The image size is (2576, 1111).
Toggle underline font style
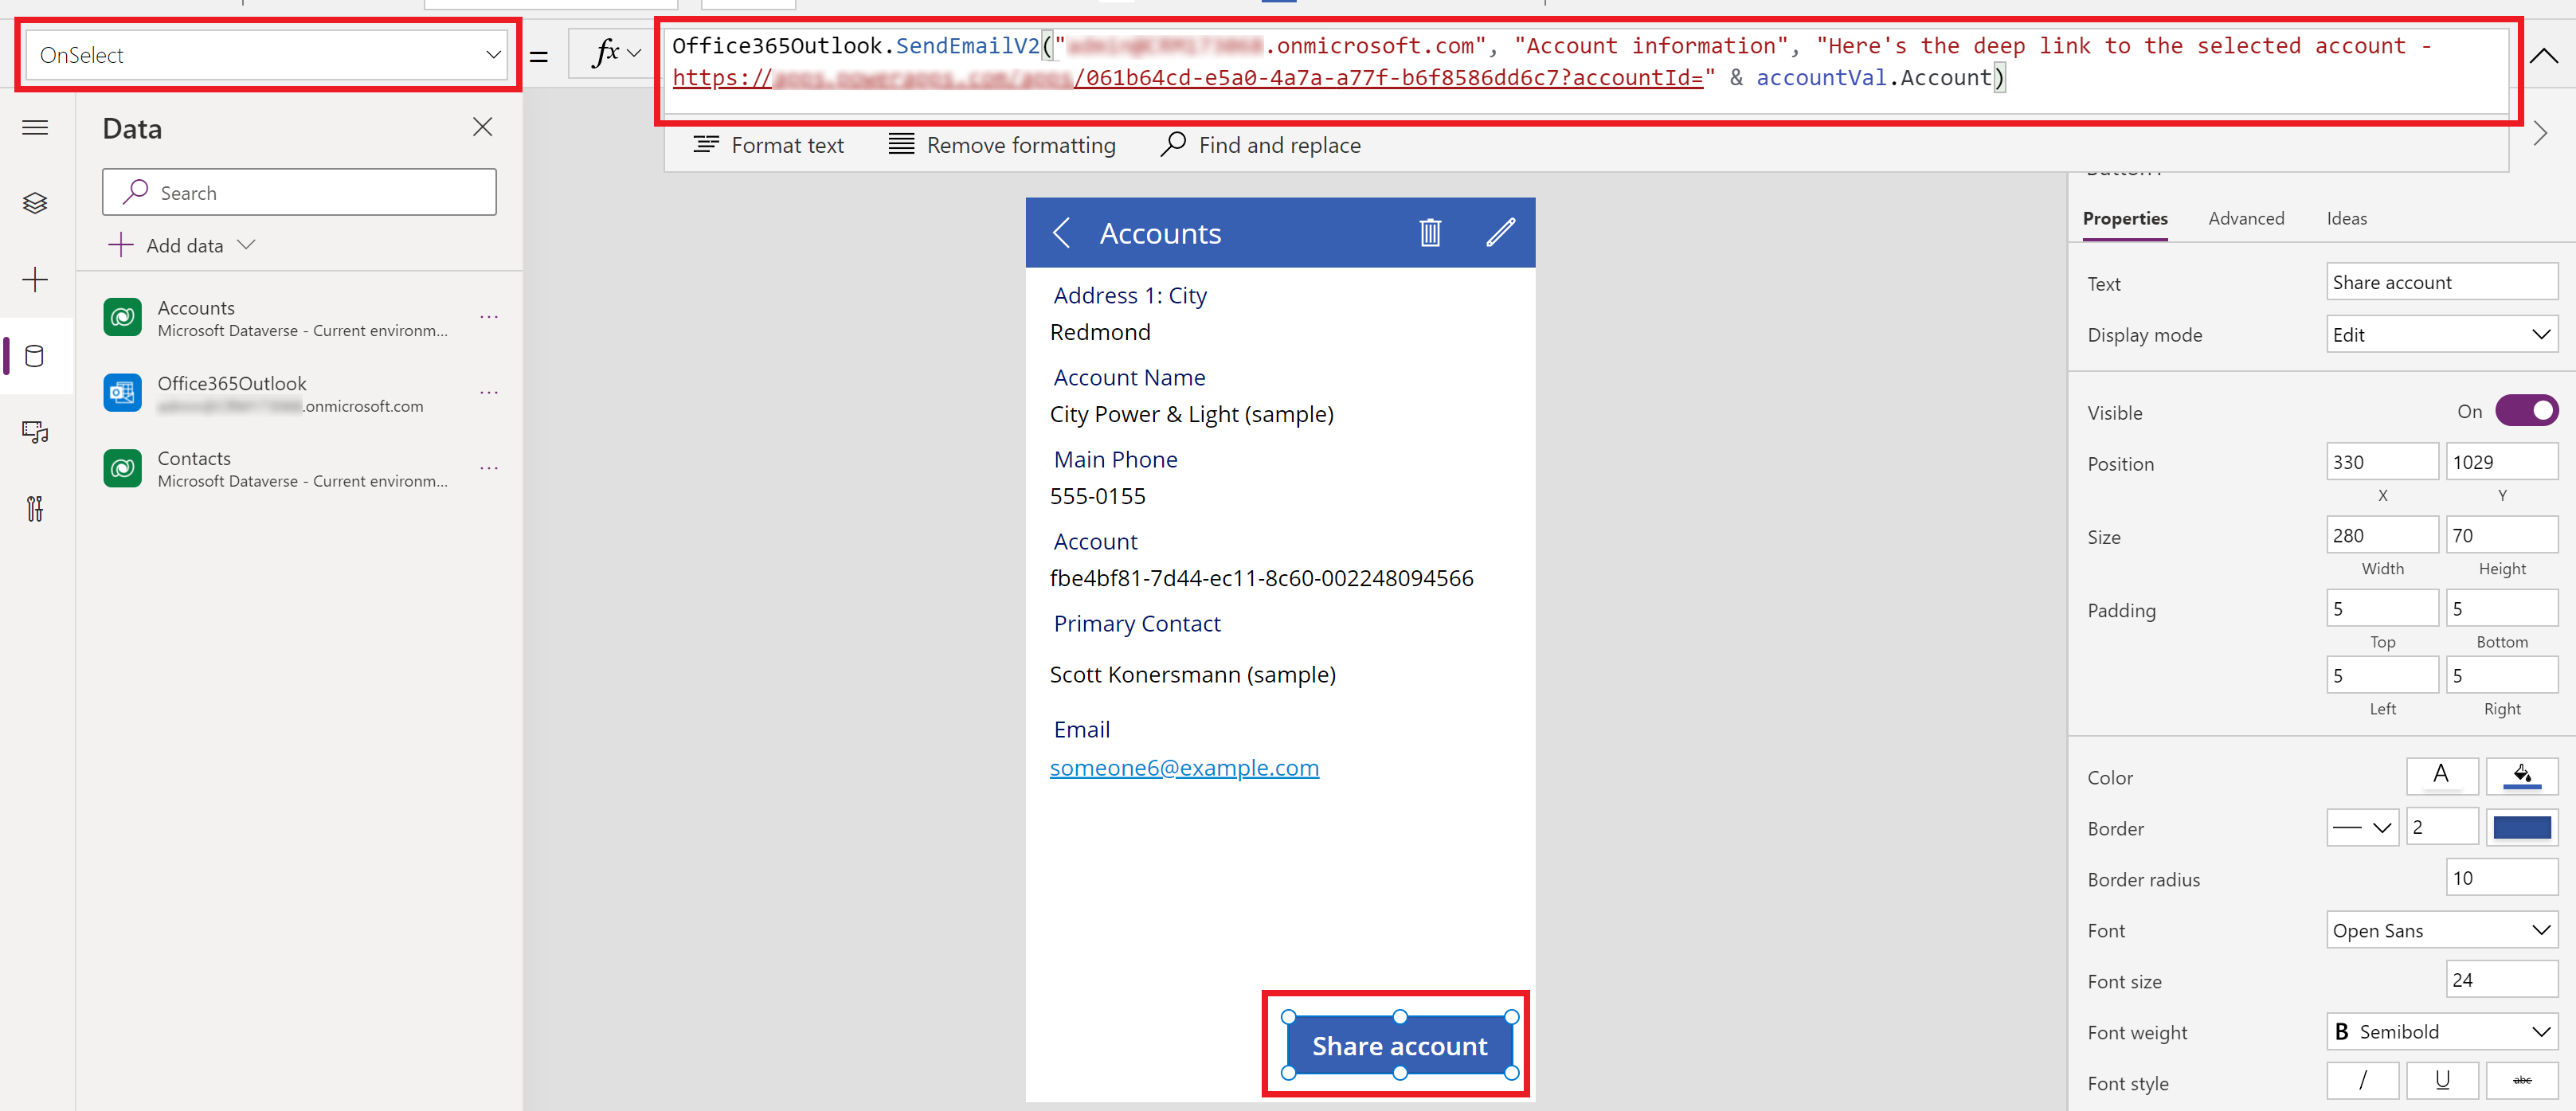click(x=2442, y=1082)
